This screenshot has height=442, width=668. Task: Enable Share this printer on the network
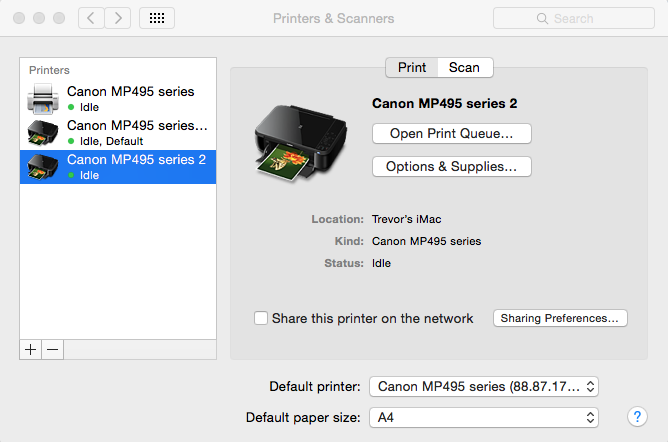click(x=261, y=318)
